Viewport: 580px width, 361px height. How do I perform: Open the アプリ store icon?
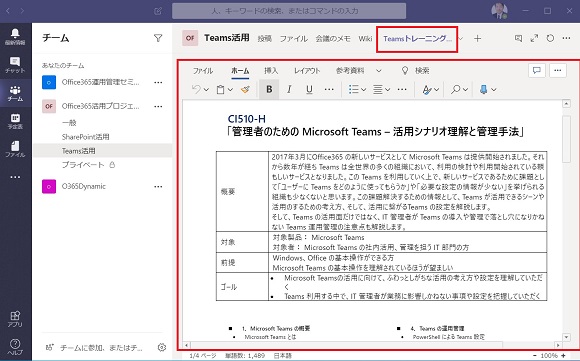pyautogui.click(x=15, y=318)
